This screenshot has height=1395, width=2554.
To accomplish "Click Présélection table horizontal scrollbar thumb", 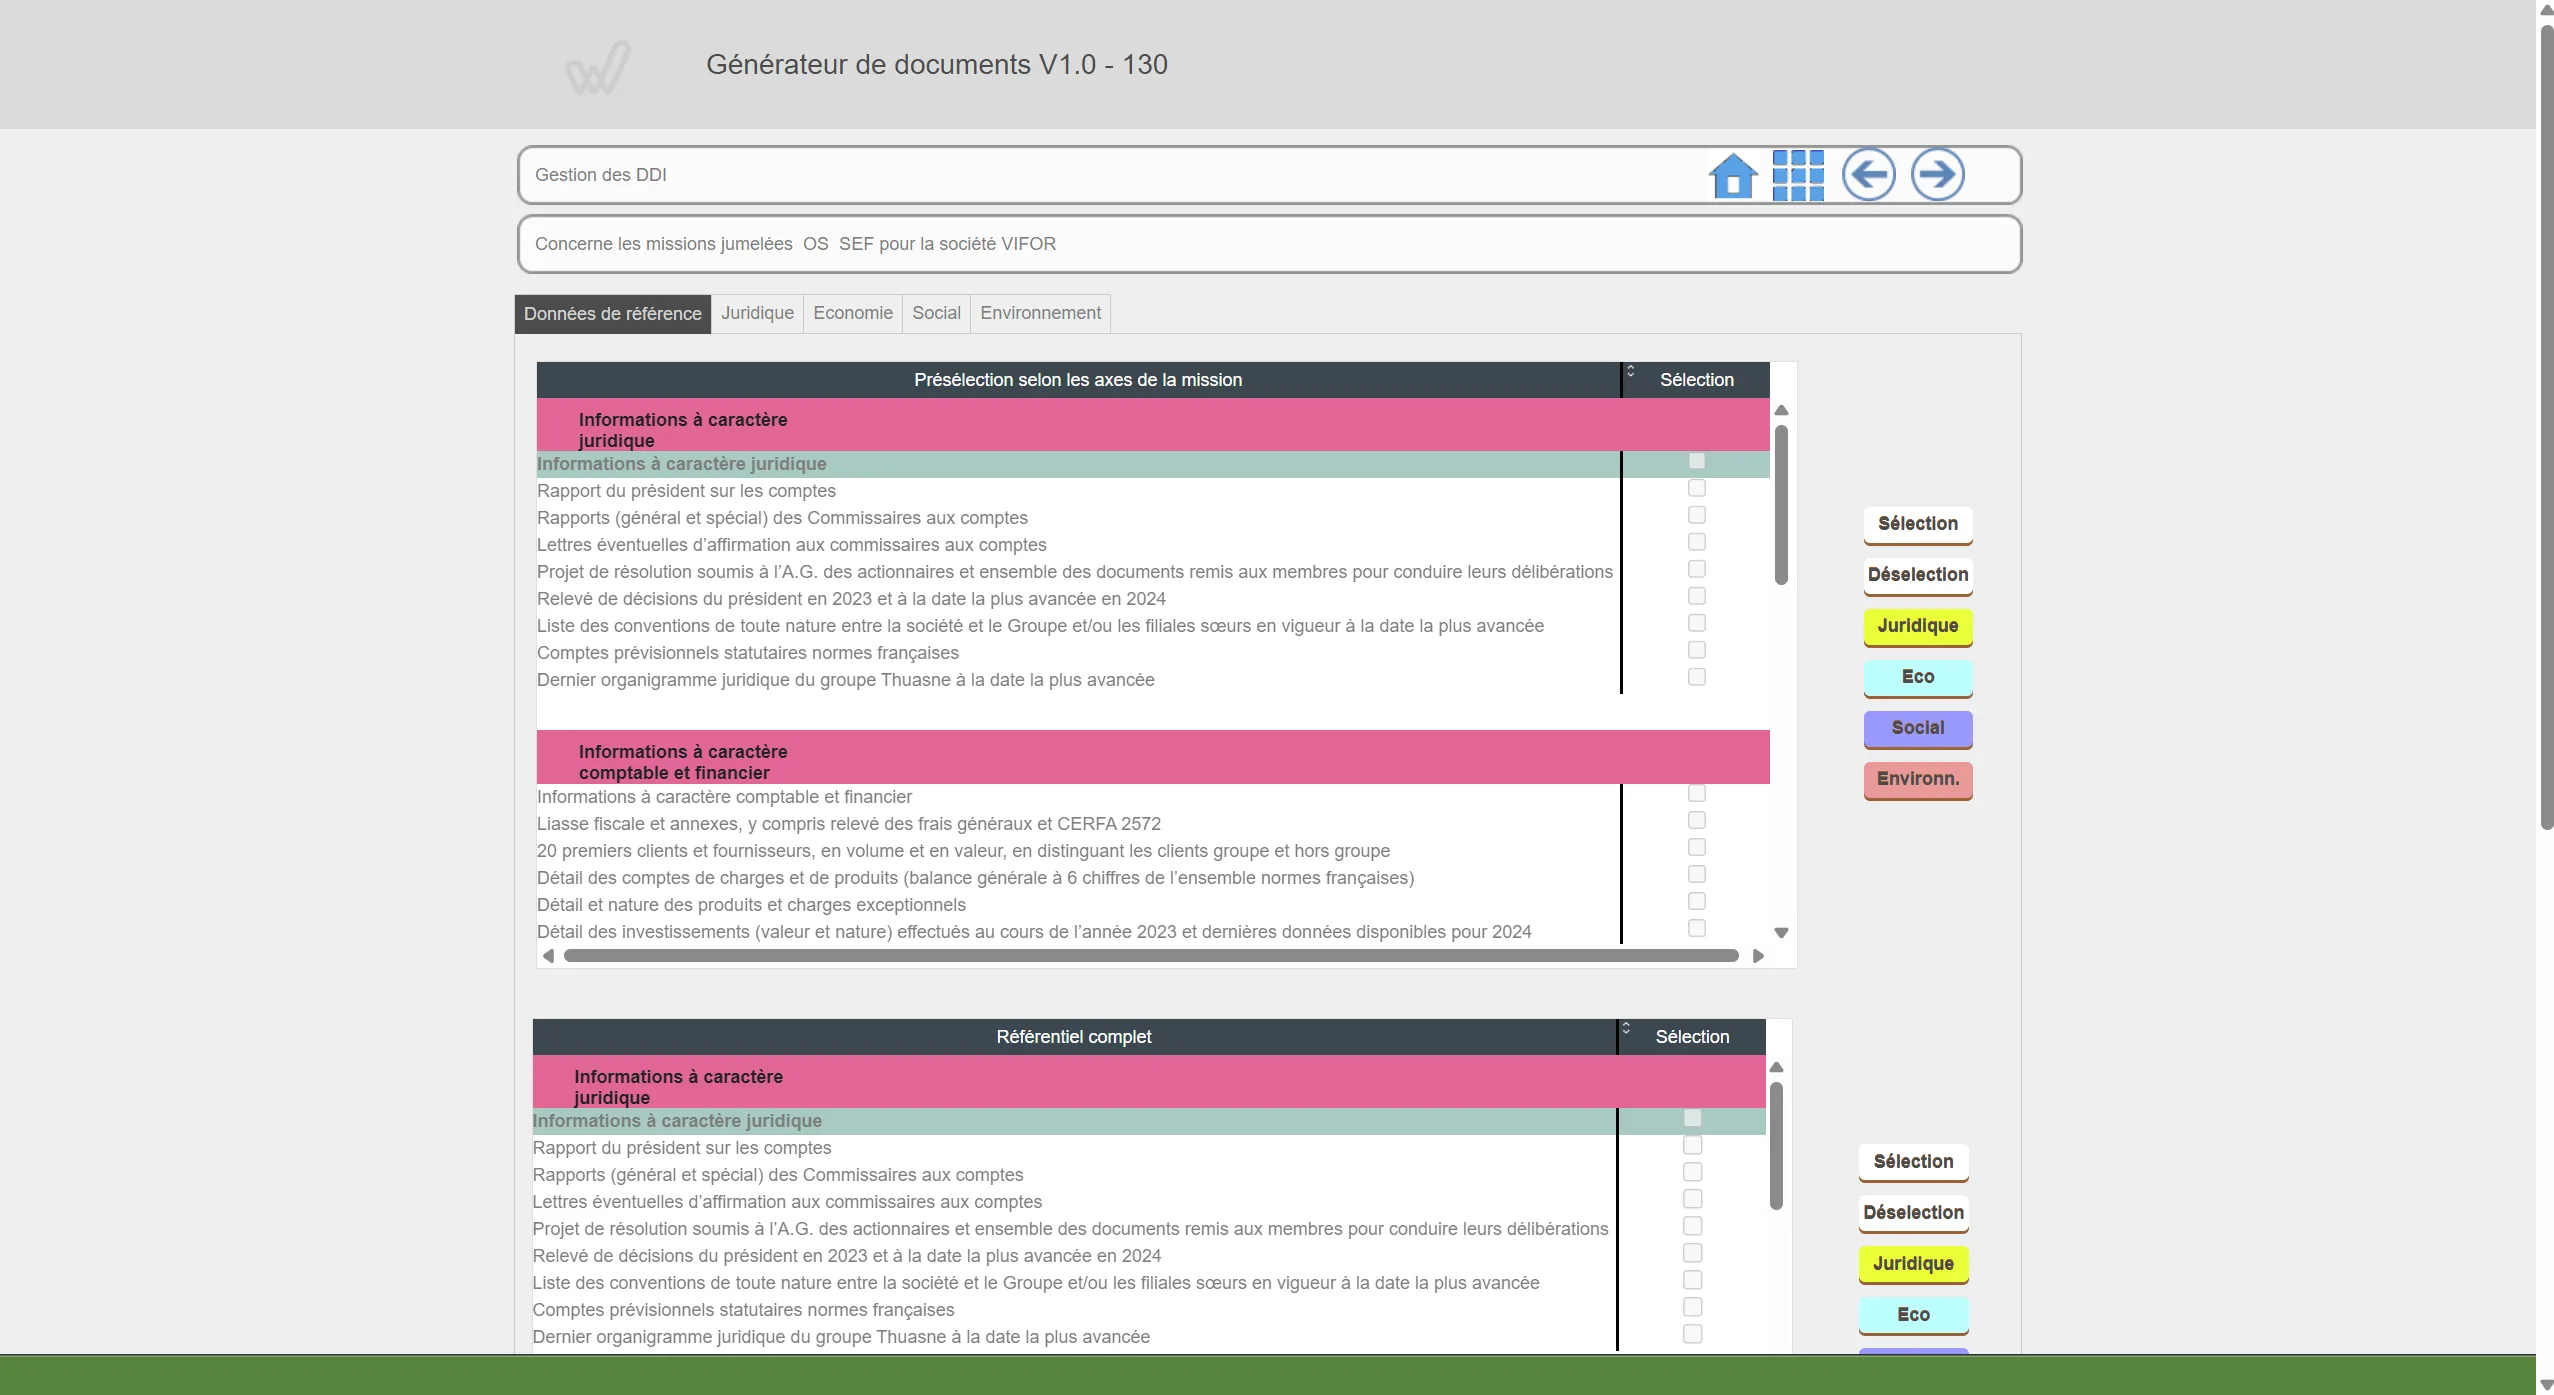I will pyautogui.click(x=1151, y=956).
